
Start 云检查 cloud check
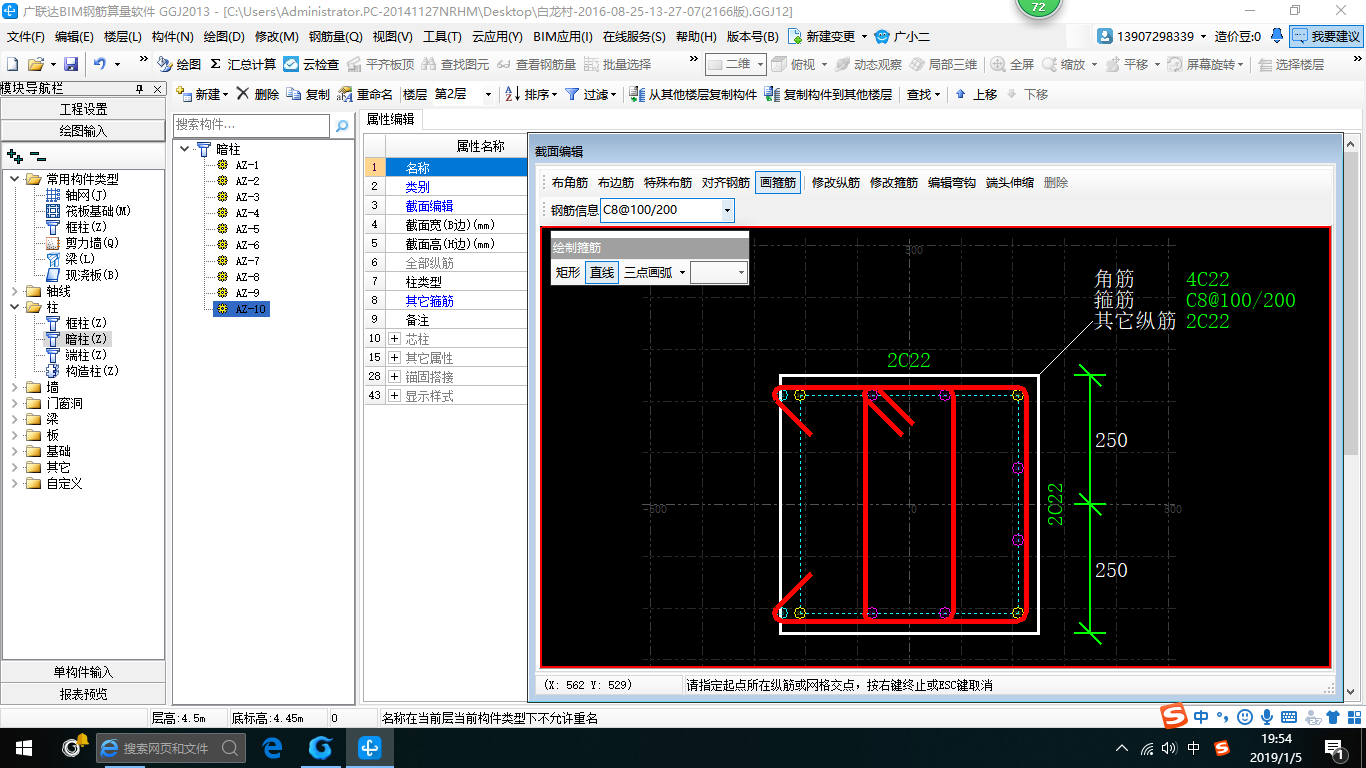(x=311, y=64)
